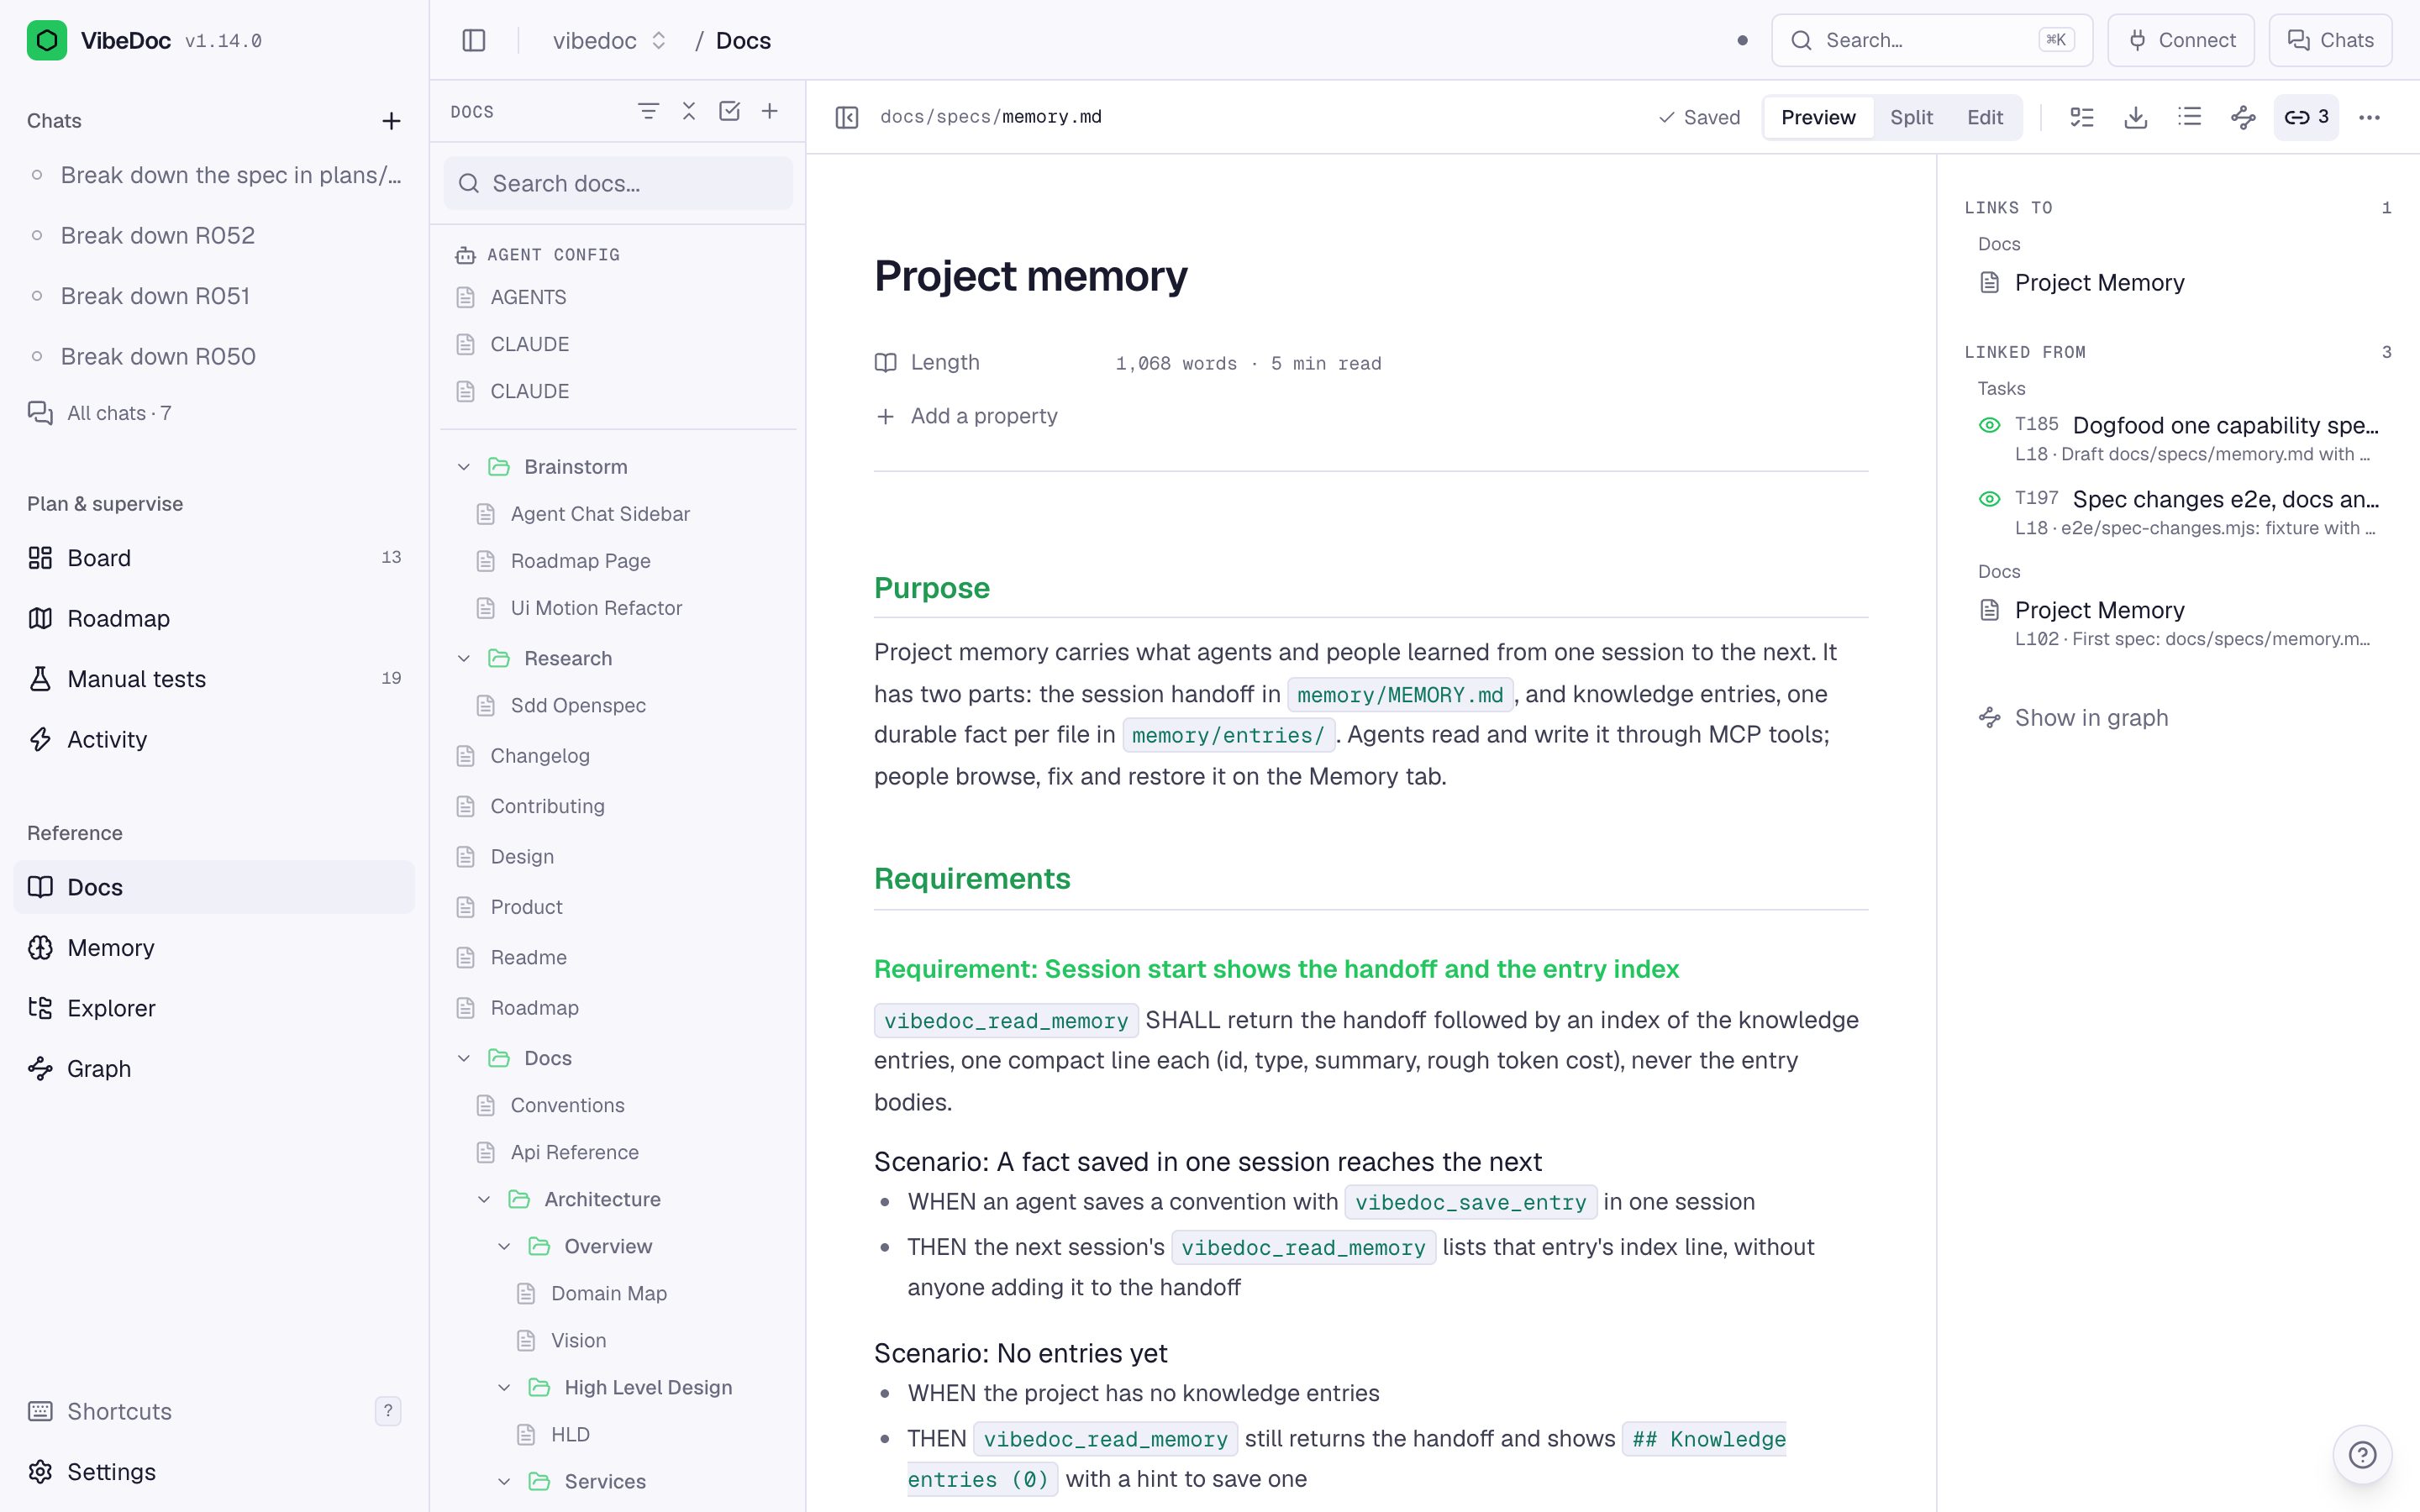2420x1512 pixels.
Task: Toggle the left sidebar panel icon
Action: pos(474,40)
